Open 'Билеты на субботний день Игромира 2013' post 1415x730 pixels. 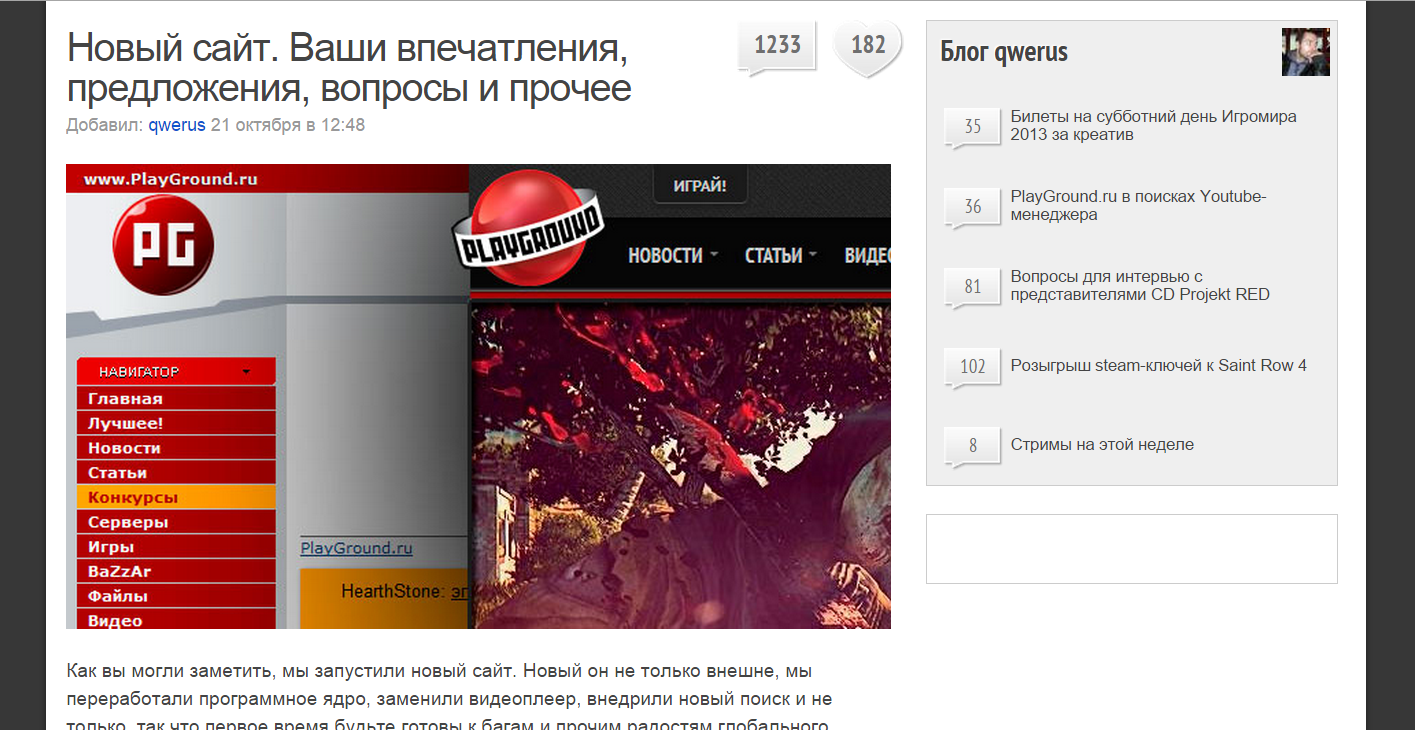[1154, 125]
